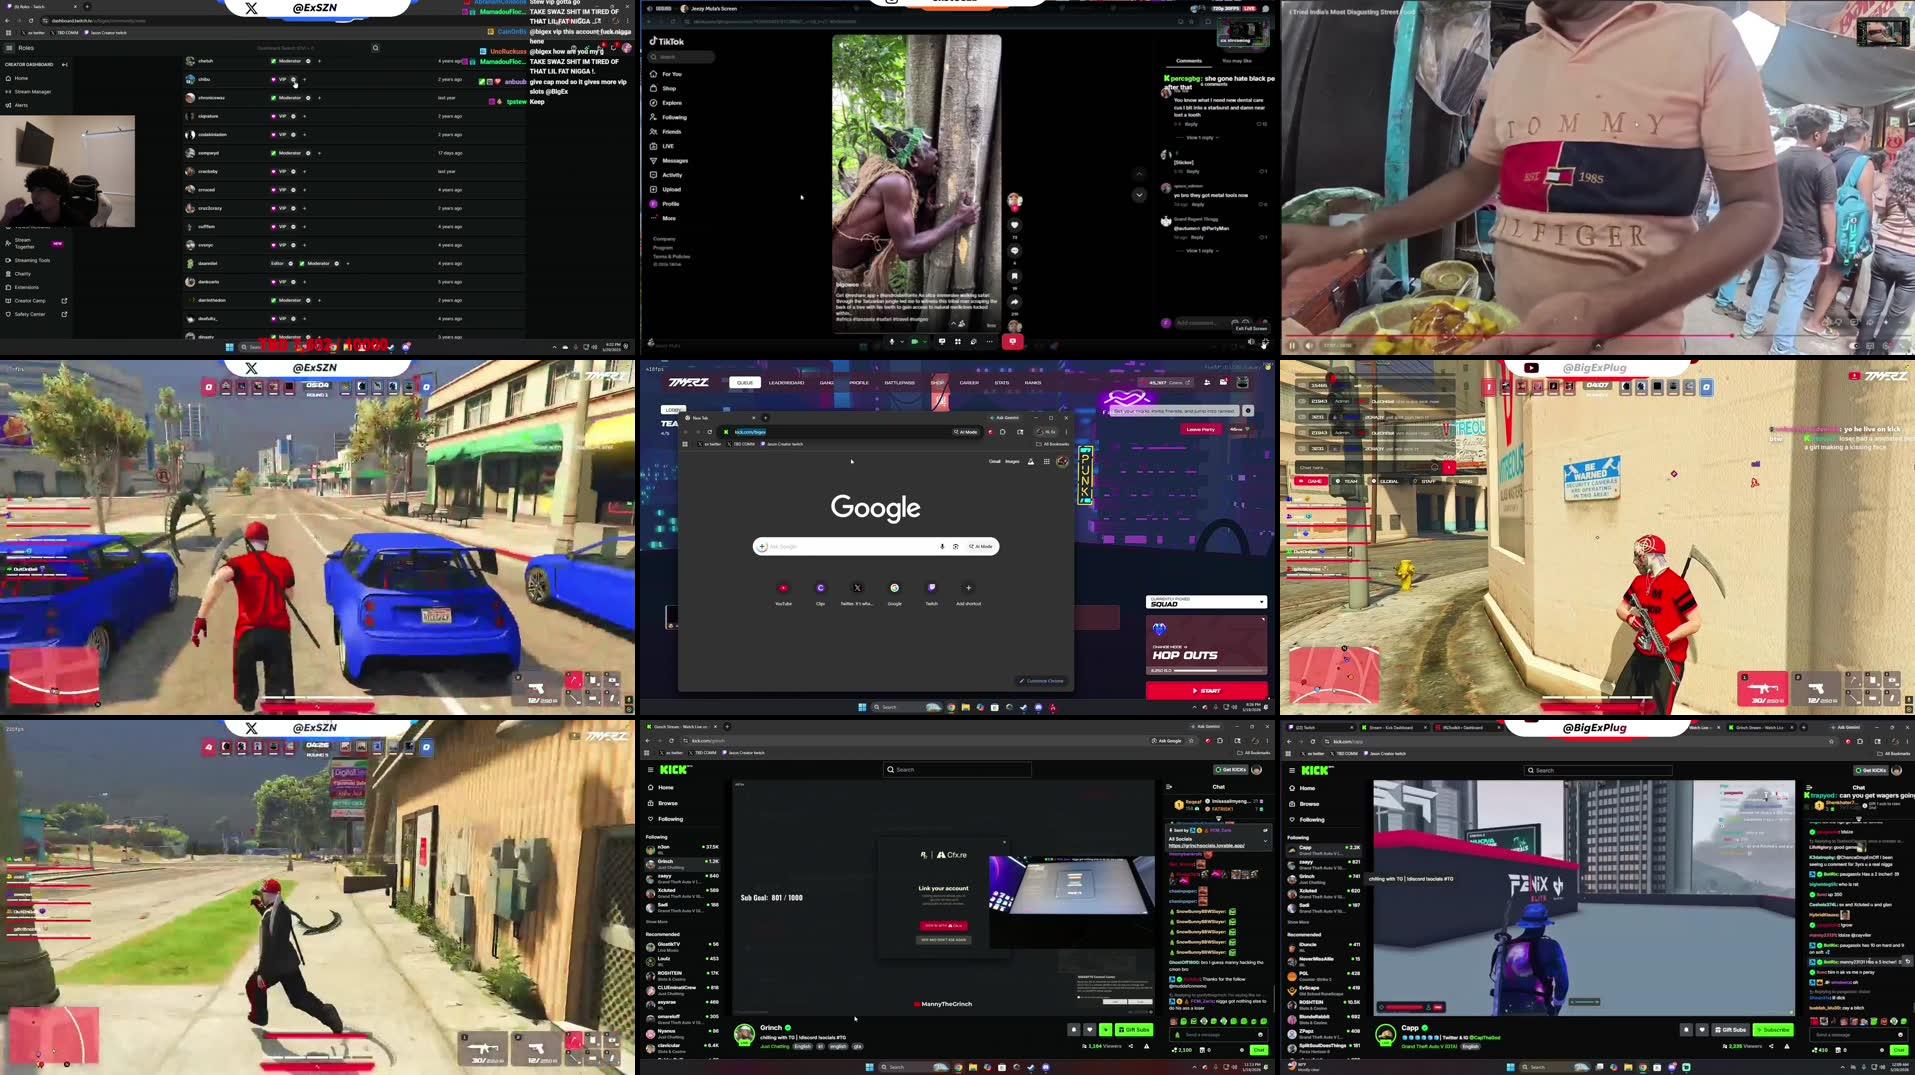Open Messages in TikTok sidebar
1915x1075 pixels.
point(670,161)
